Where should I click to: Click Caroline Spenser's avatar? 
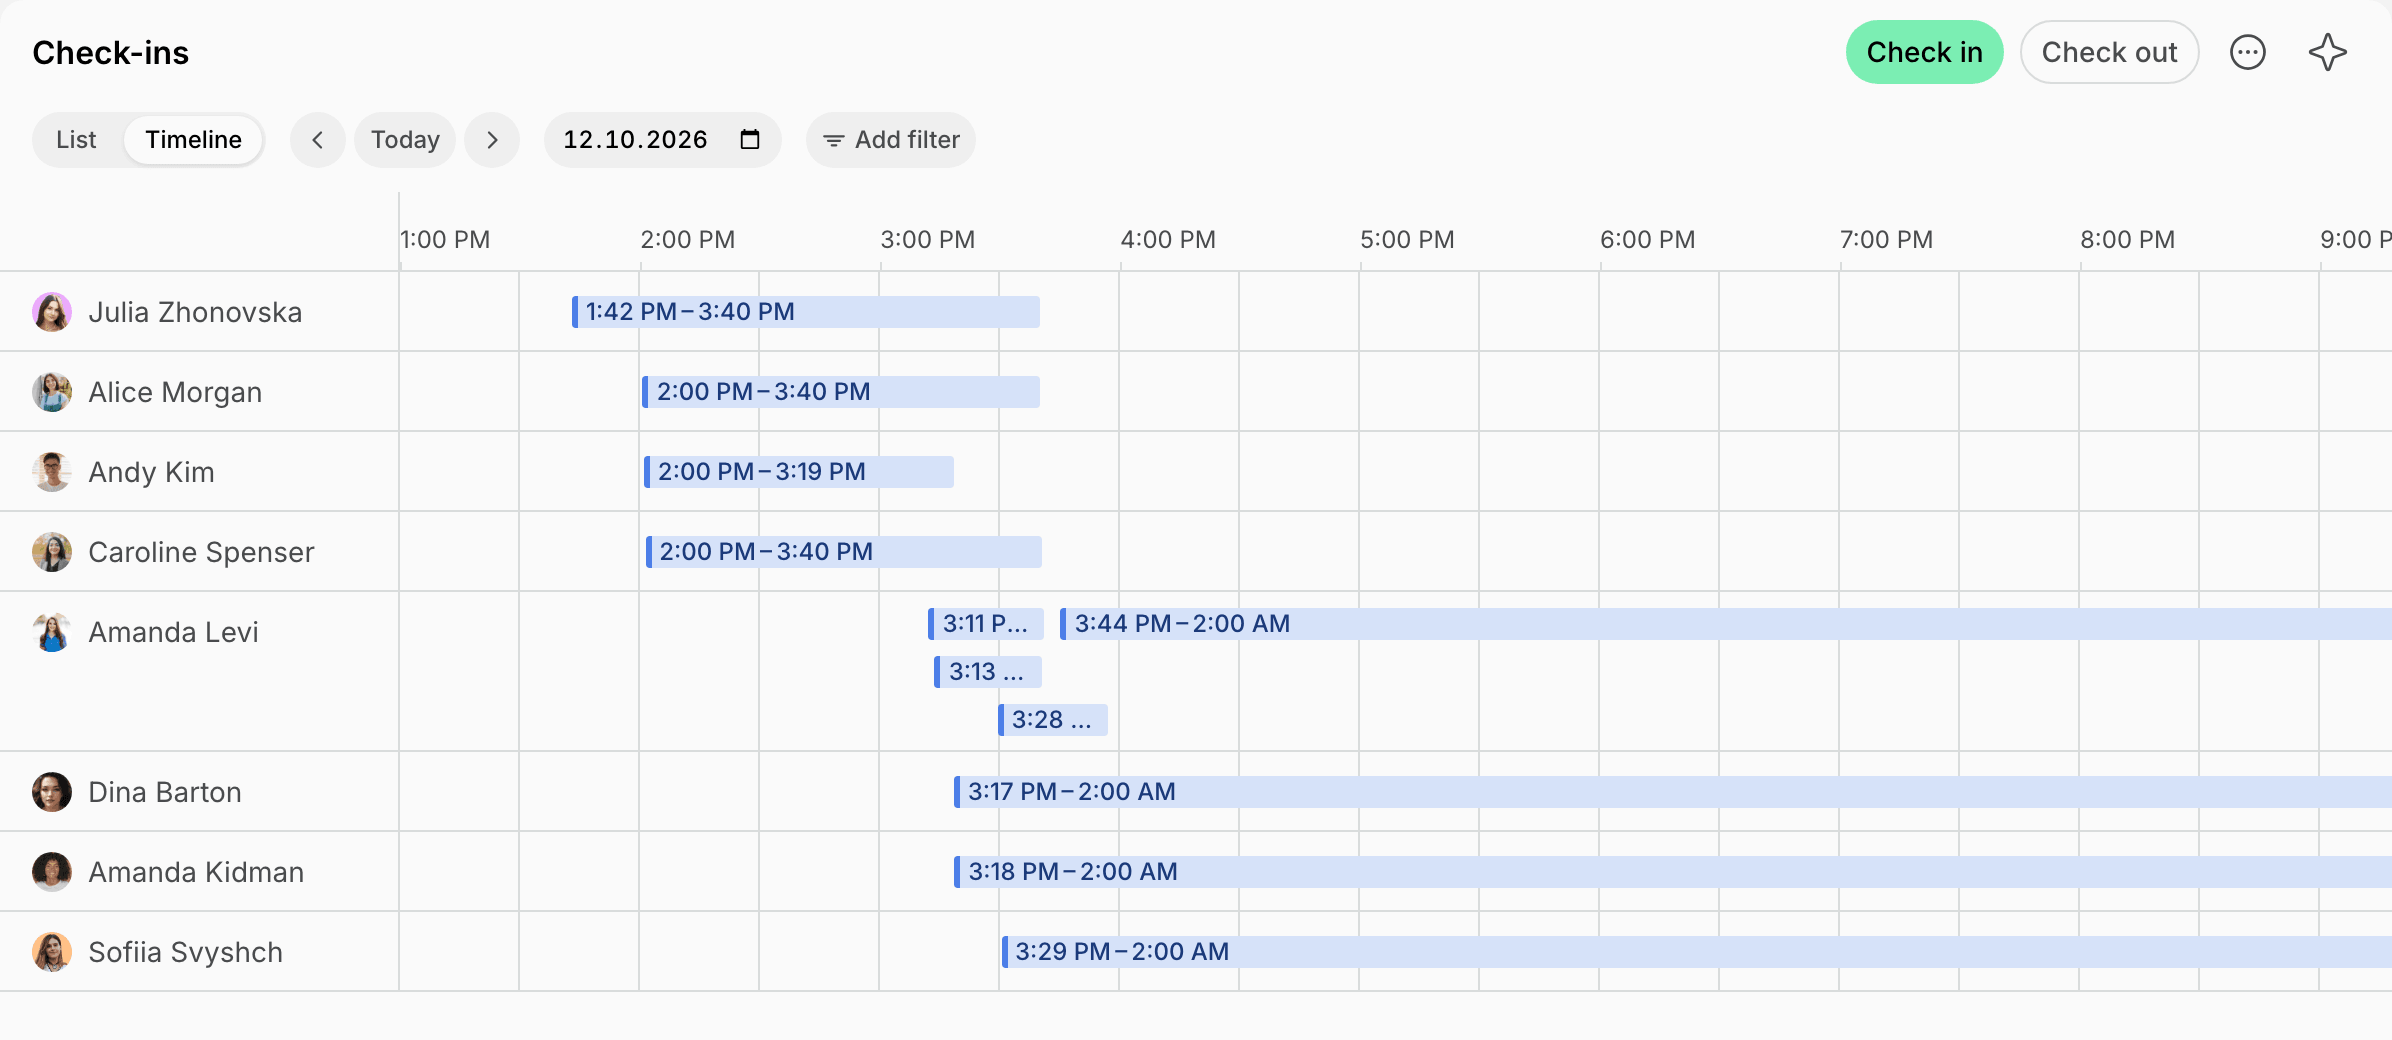click(52, 552)
